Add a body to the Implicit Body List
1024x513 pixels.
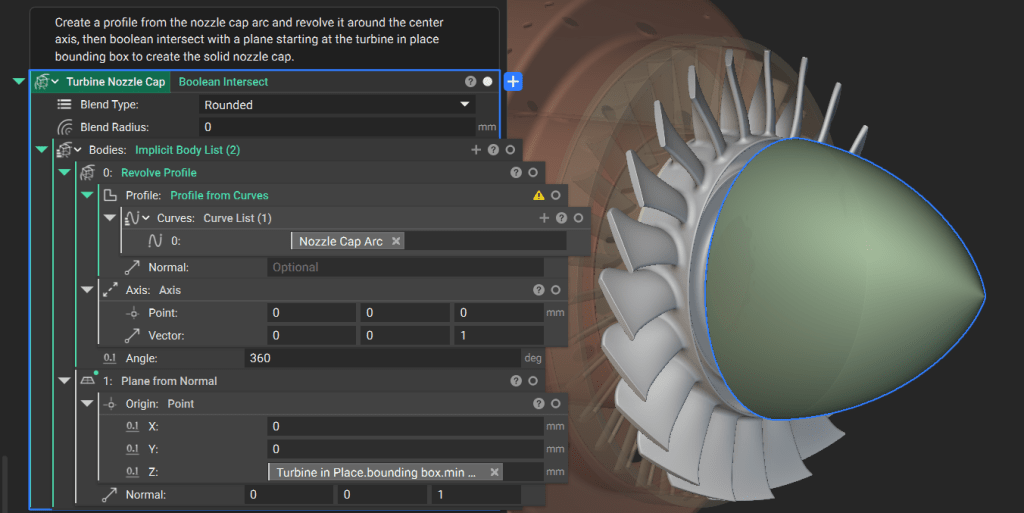[476, 150]
